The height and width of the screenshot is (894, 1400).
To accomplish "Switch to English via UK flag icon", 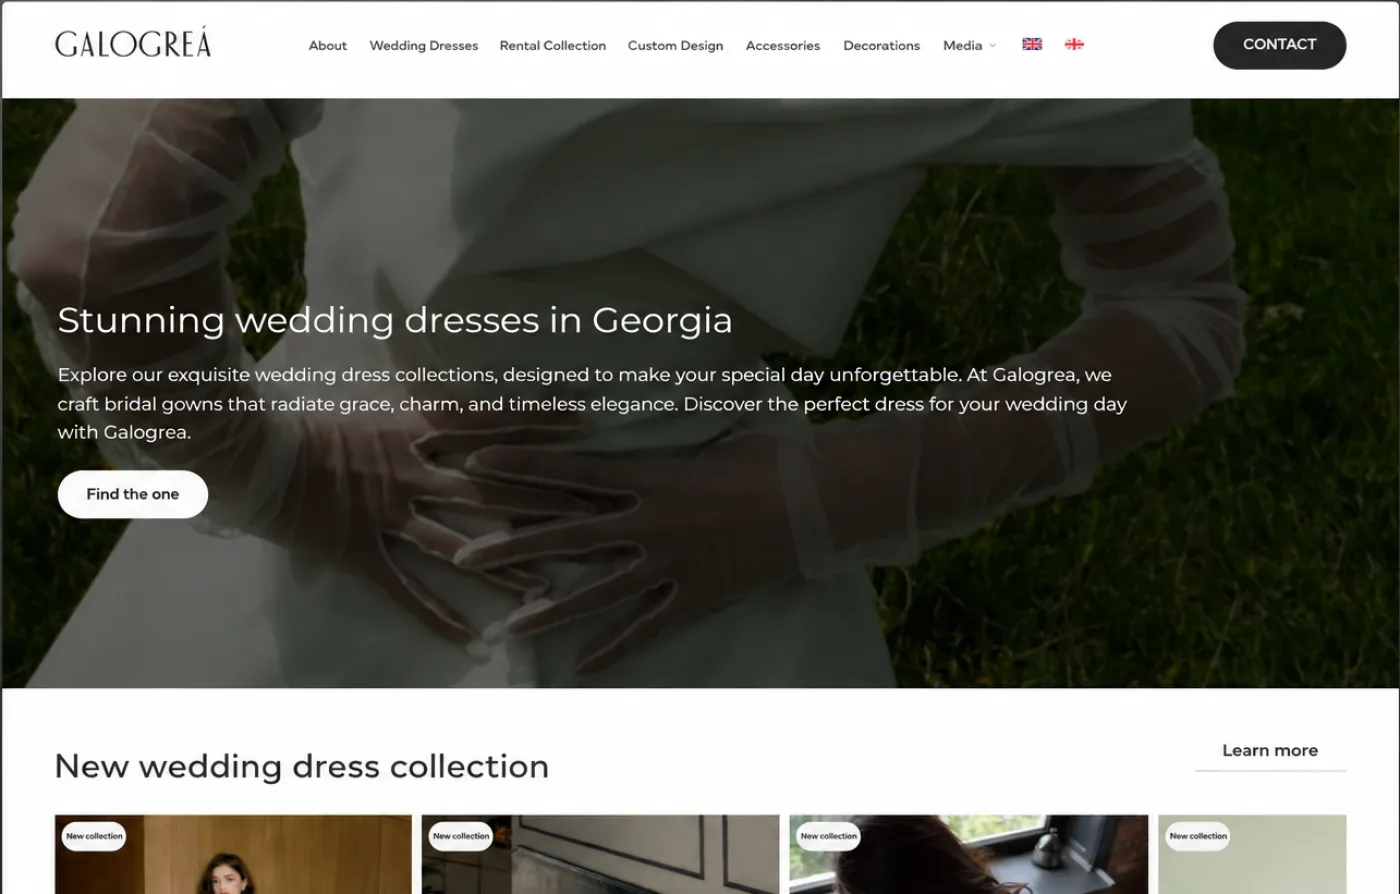I will click(1032, 44).
